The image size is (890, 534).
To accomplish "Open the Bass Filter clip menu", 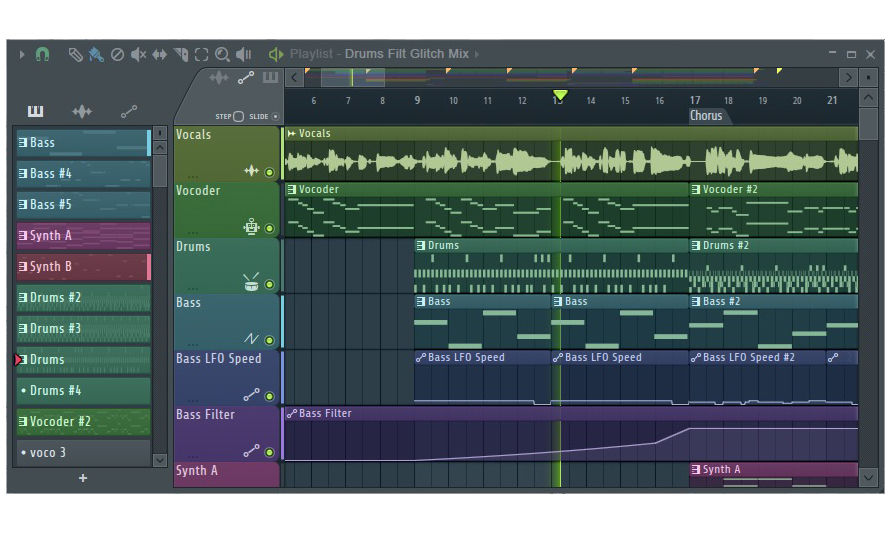I will tap(292, 414).
